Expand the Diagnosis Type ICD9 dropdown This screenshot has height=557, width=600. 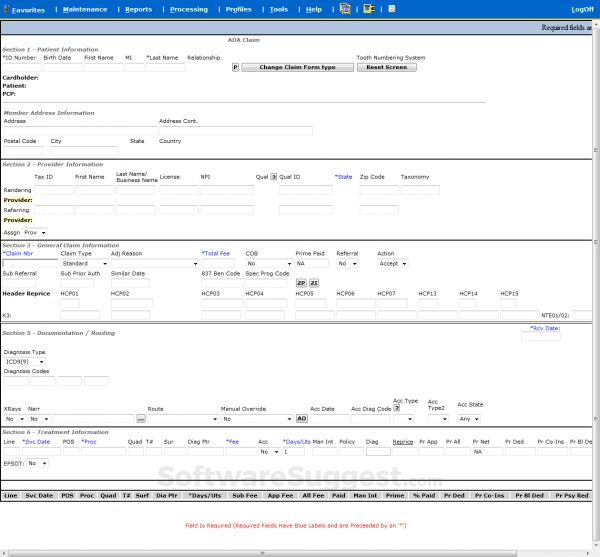22,361
